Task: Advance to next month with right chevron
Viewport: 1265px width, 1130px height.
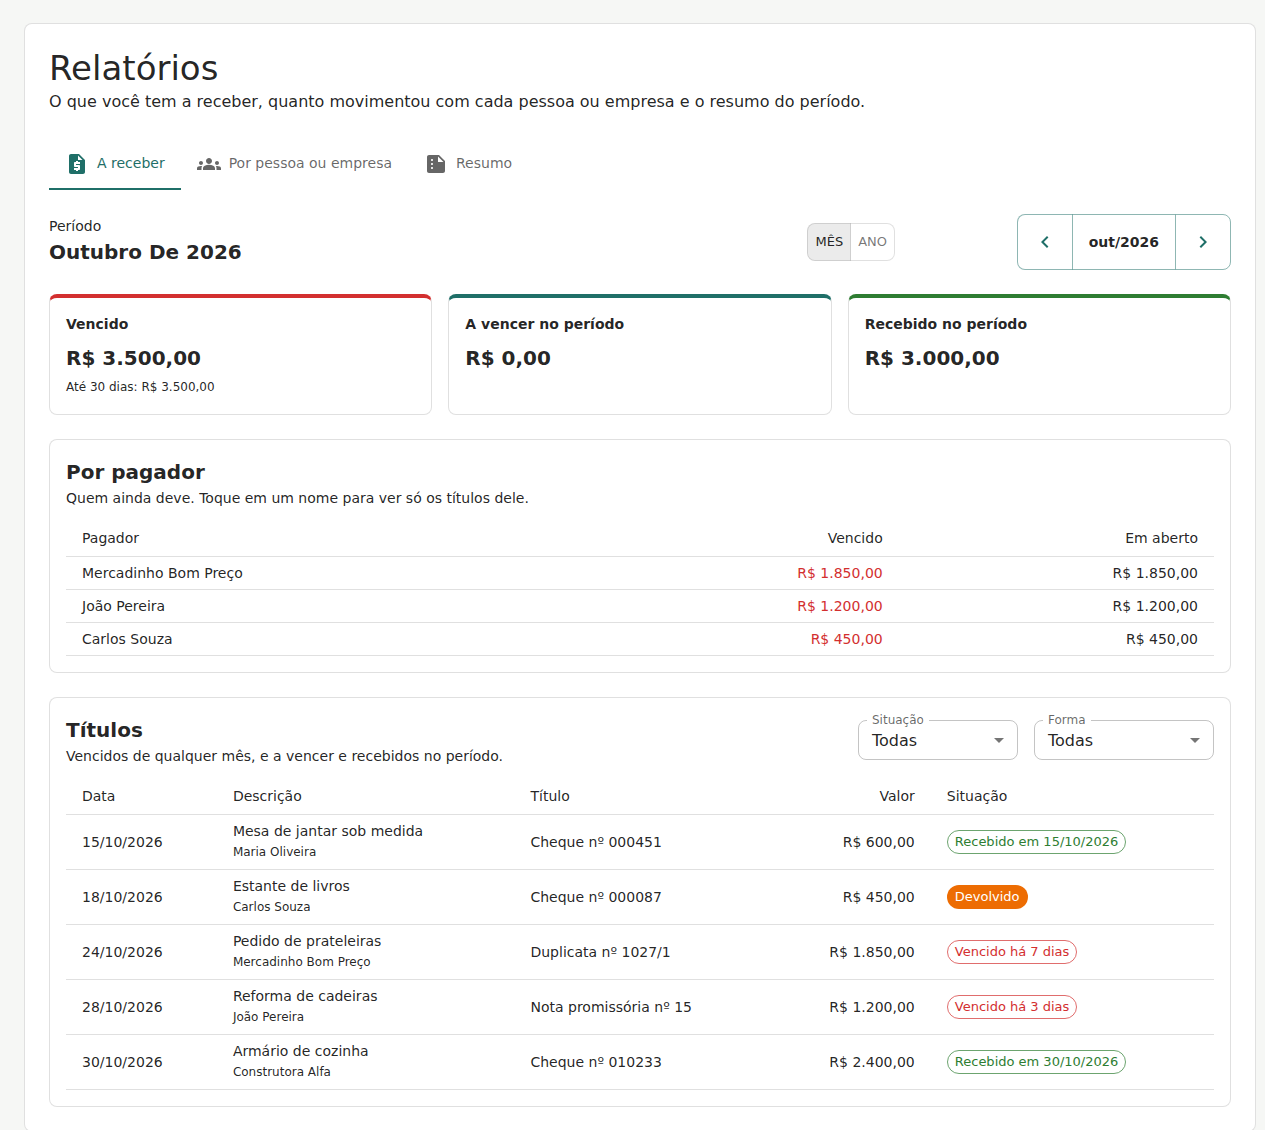Action: pos(1203,242)
